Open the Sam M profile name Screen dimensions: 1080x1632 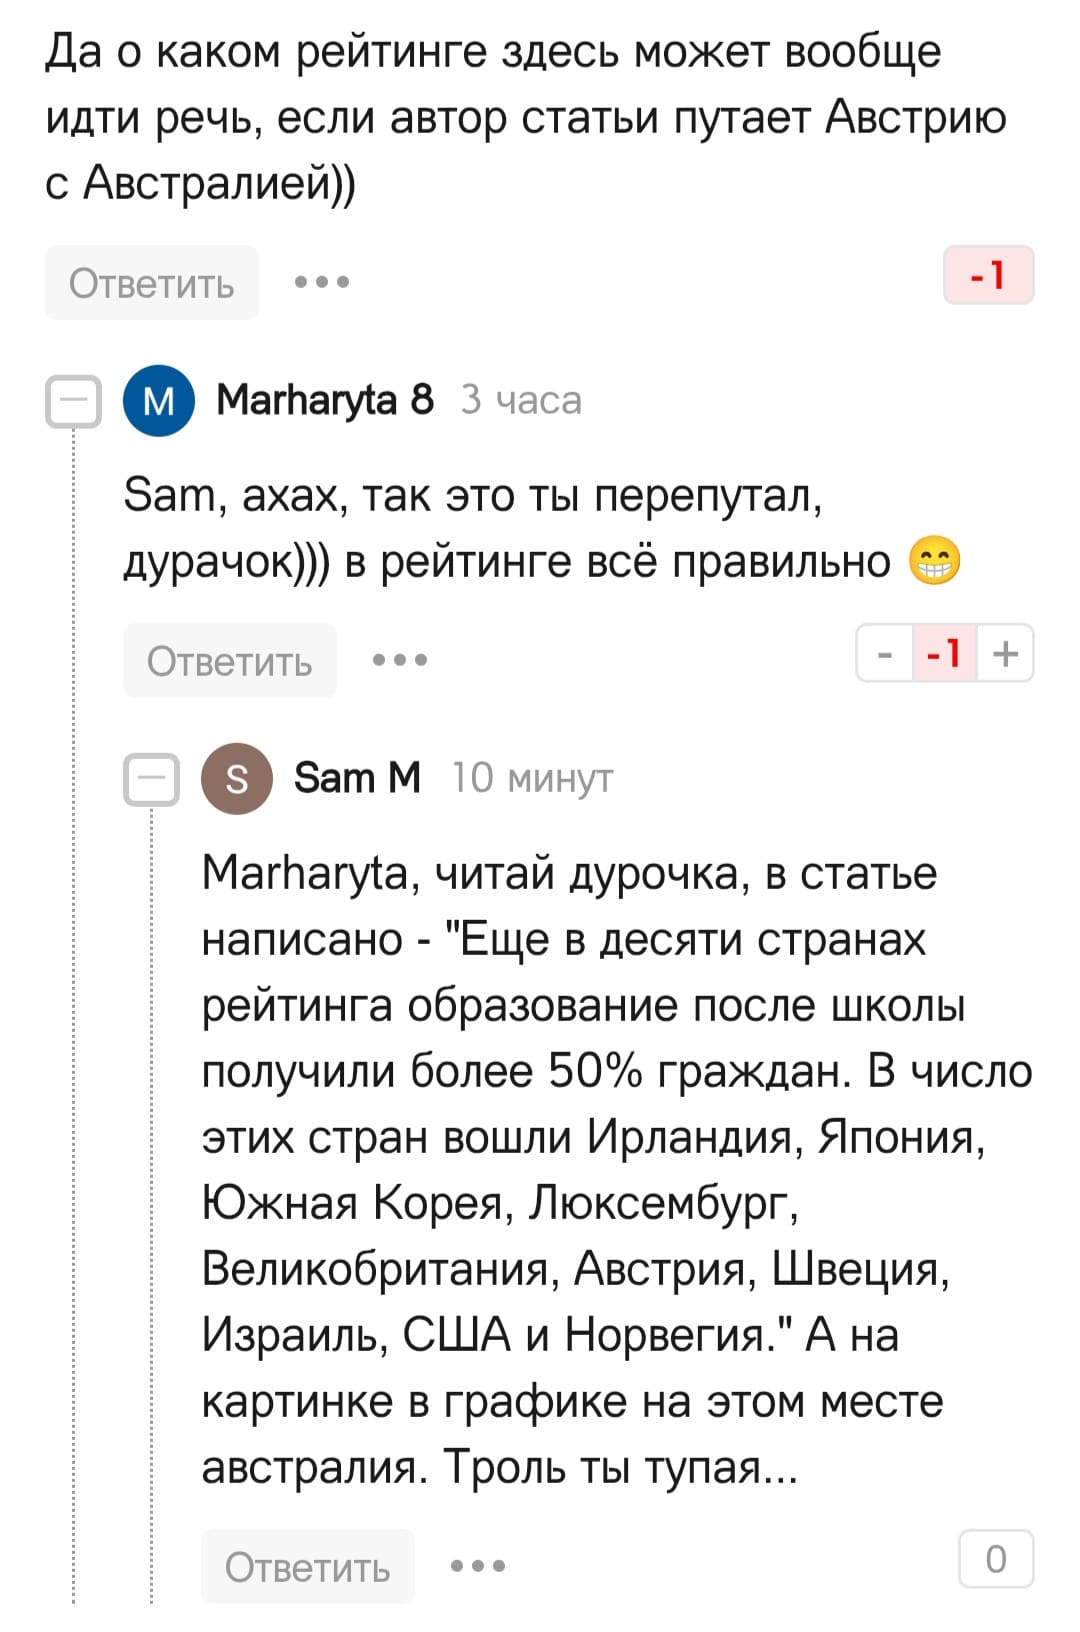[357, 778]
